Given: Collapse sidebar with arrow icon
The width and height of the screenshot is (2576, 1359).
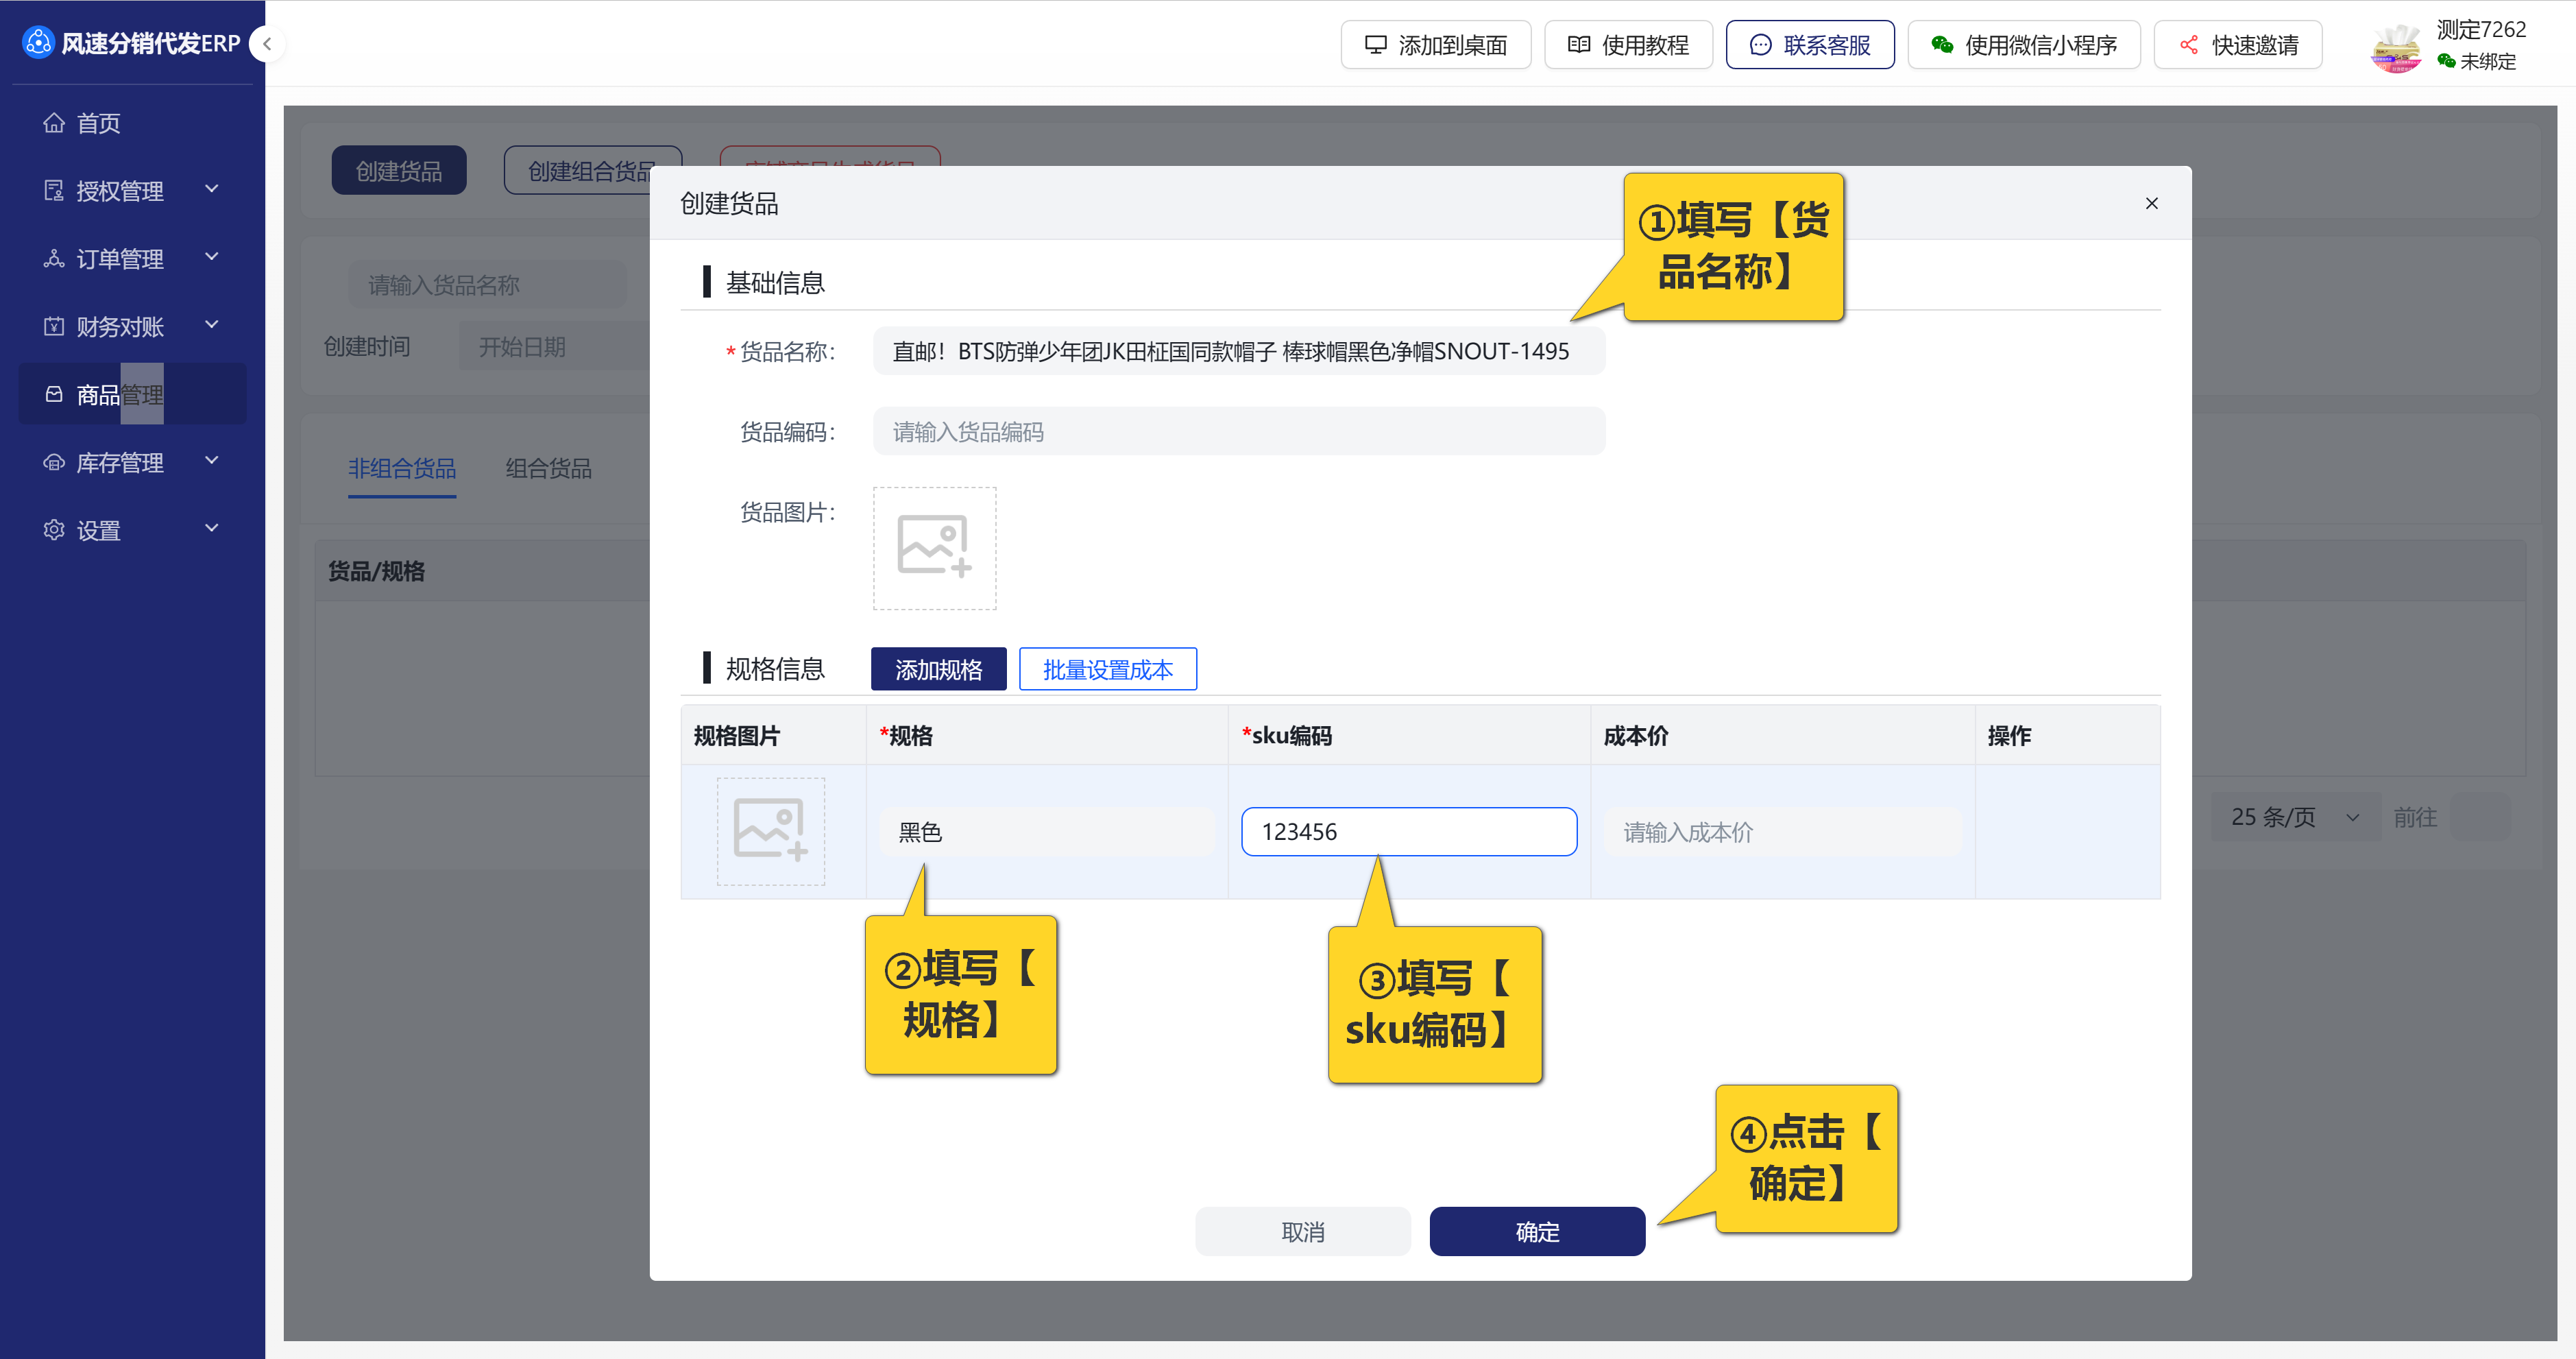Looking at the screenshot, I should 267,44.
